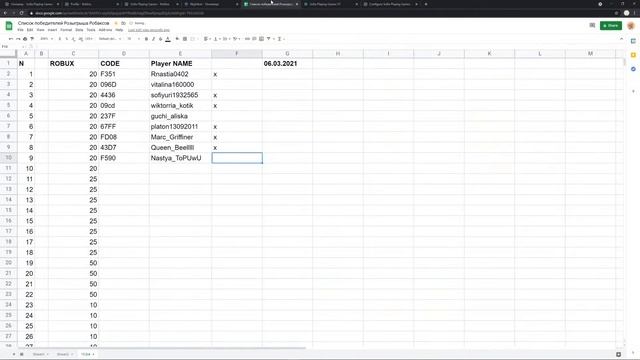
Task: Open the File menu
Action: [x=20, y=30]
